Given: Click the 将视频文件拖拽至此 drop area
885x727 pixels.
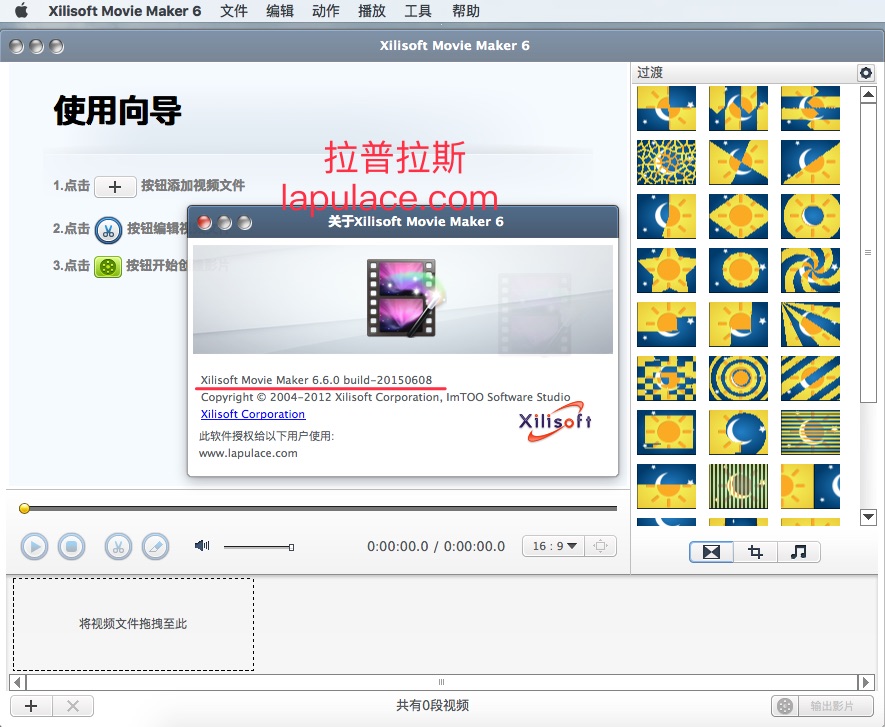Looking at the screenshot, I should point(133,624).
